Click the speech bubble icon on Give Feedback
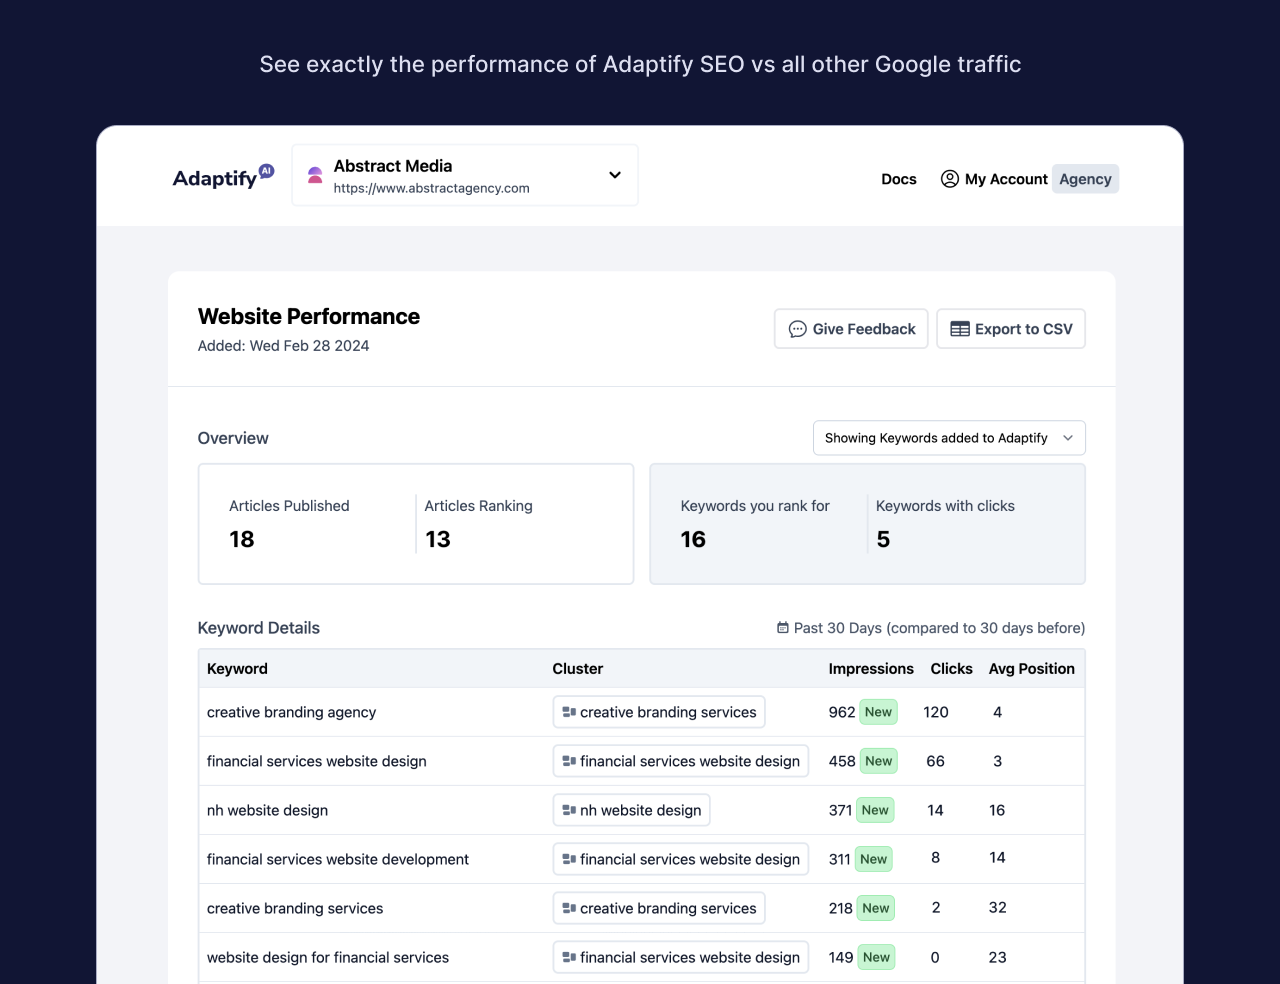The width and height of the screenshot is (1280, 984). [x=797, y=329]
